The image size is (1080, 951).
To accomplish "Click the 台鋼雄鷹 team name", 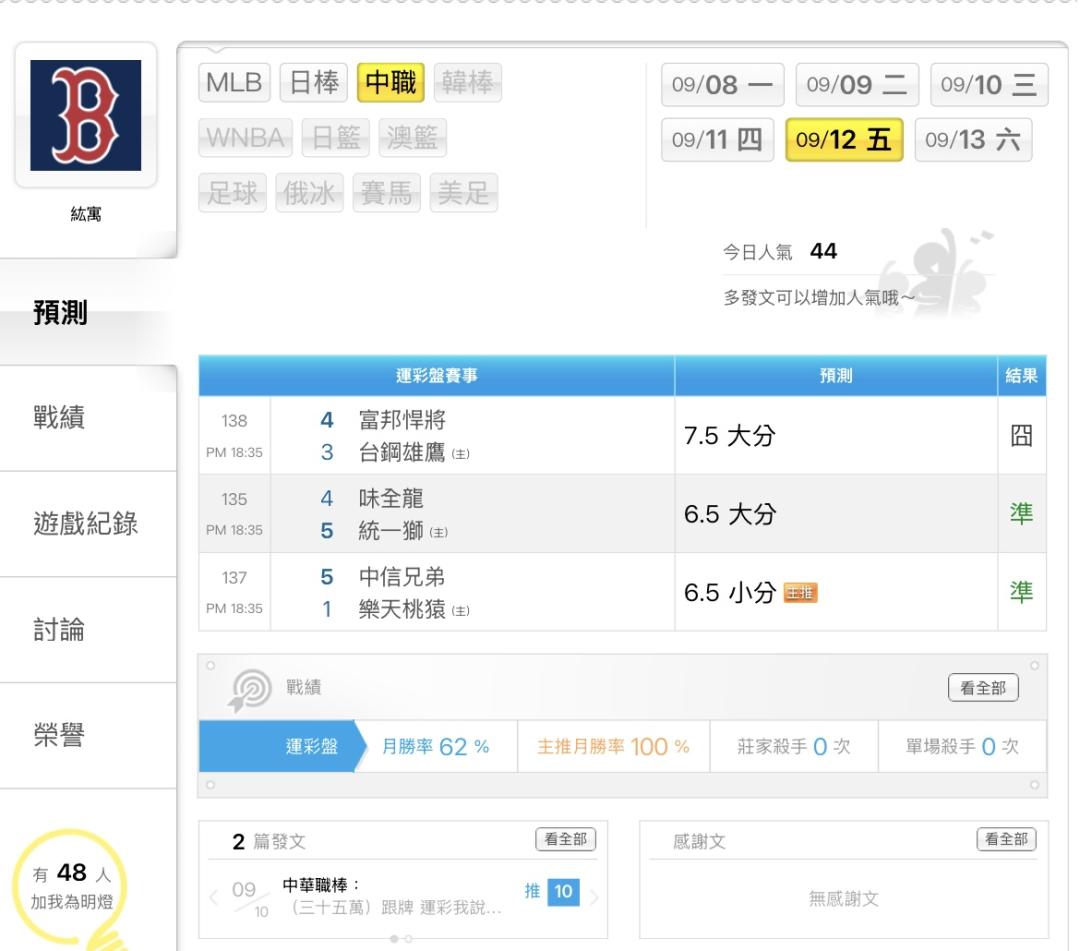I will 402,452.
